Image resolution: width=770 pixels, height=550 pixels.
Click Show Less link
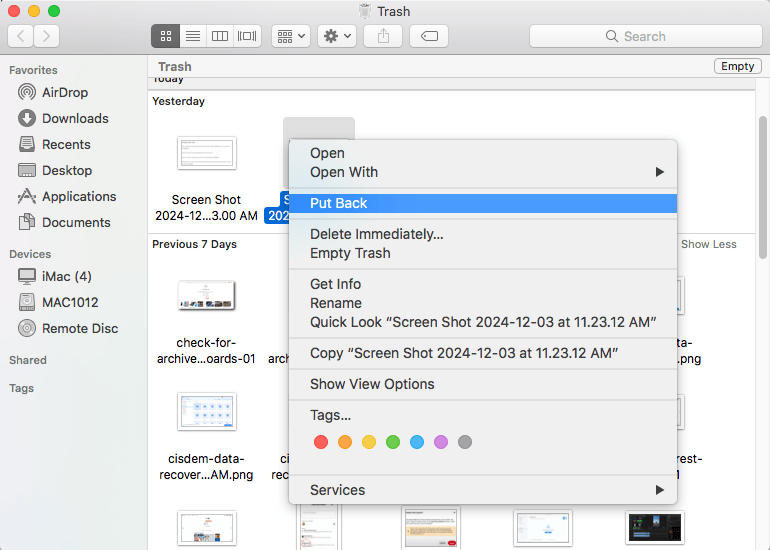click(x=709, y=245)
